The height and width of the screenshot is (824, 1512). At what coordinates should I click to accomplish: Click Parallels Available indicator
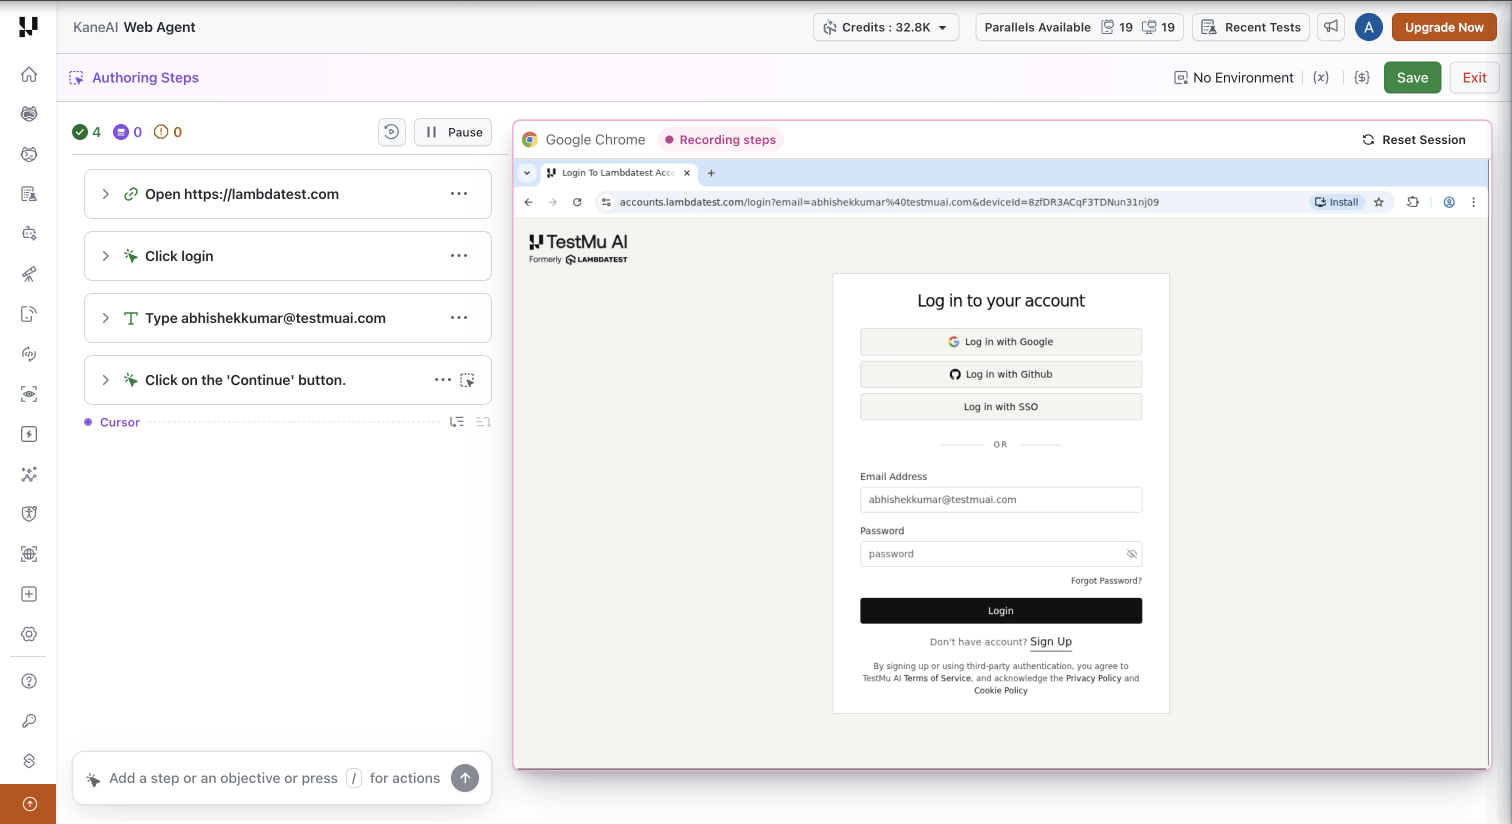[x=1079, y=27]
